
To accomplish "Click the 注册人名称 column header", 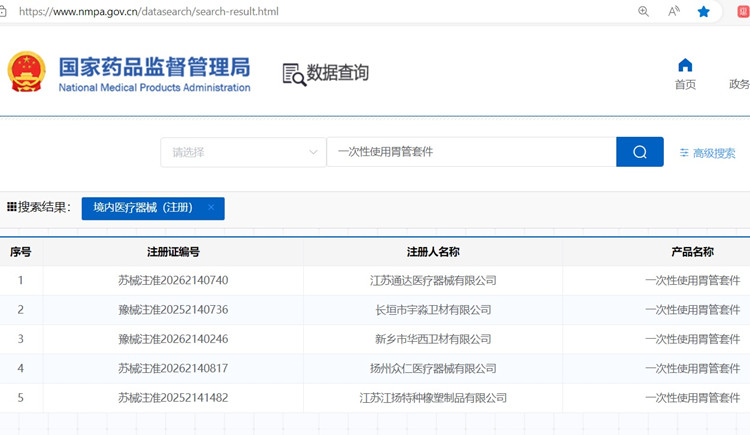I will [x=433, y=252].
